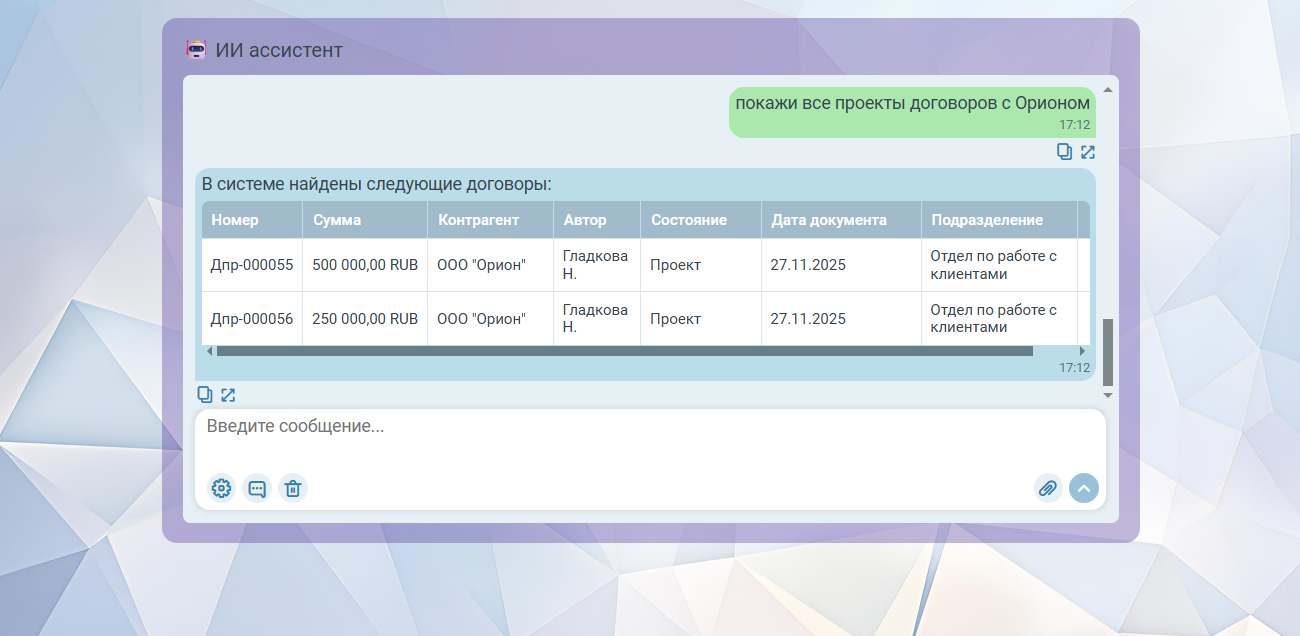1300x636 pixels.
Task: Open the assistant settings gear
Action: tap(221, 488)
